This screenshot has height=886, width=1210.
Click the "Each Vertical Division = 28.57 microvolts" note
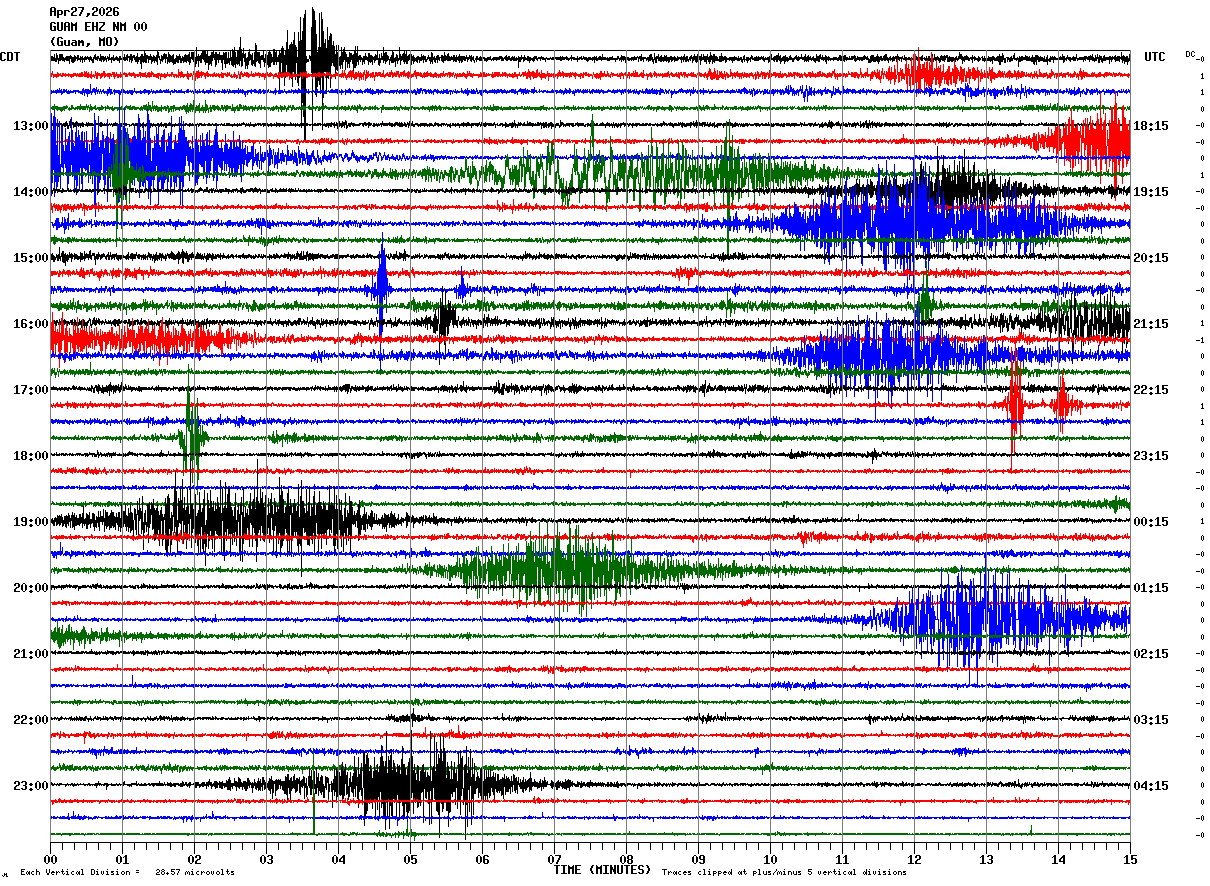[128, 872]
